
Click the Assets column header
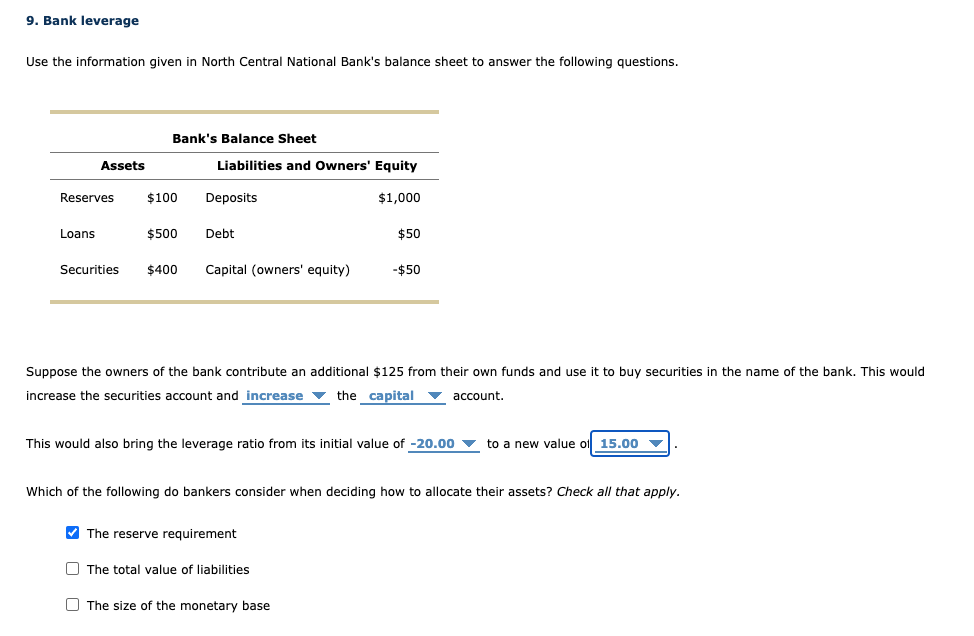coord(122,165)
